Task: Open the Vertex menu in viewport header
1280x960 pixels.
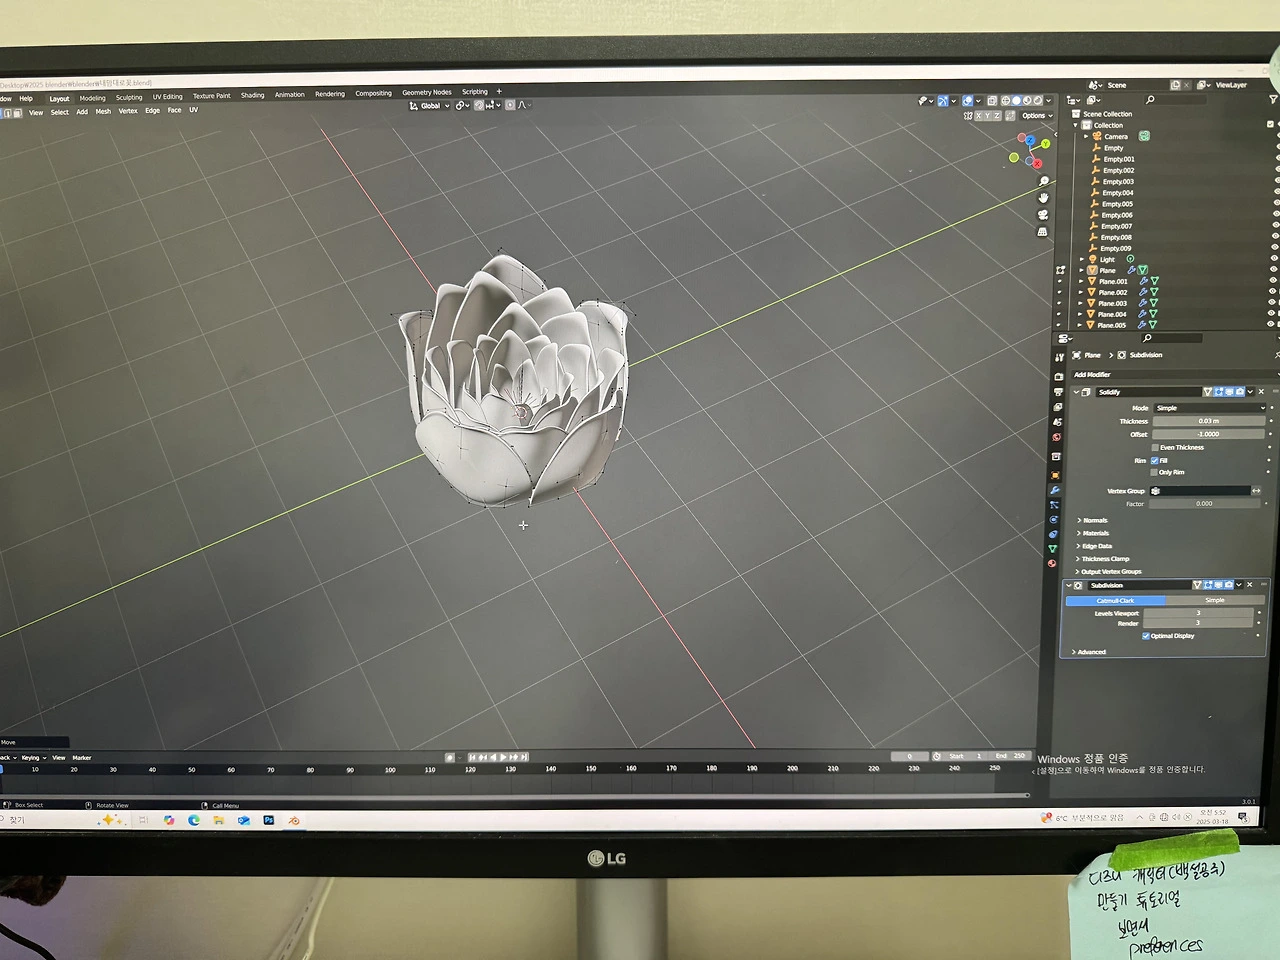Action: (x=128, y=111)
